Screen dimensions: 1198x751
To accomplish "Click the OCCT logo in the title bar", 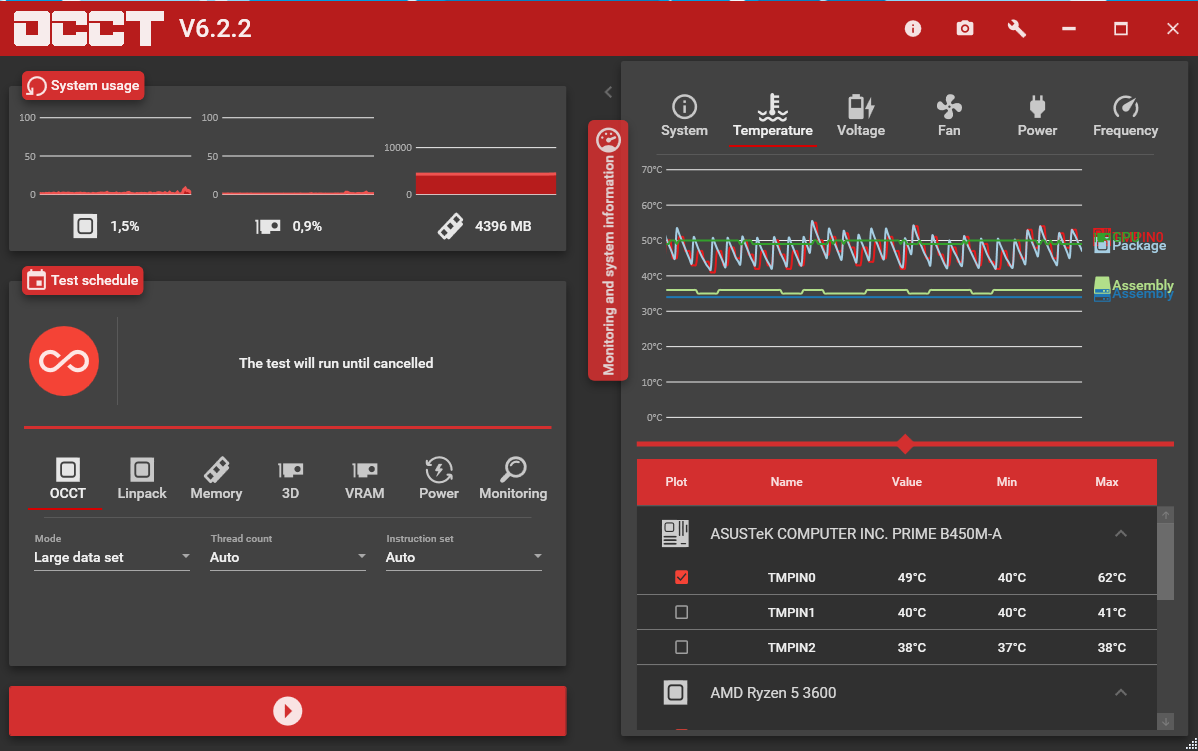I will point(89,28).
